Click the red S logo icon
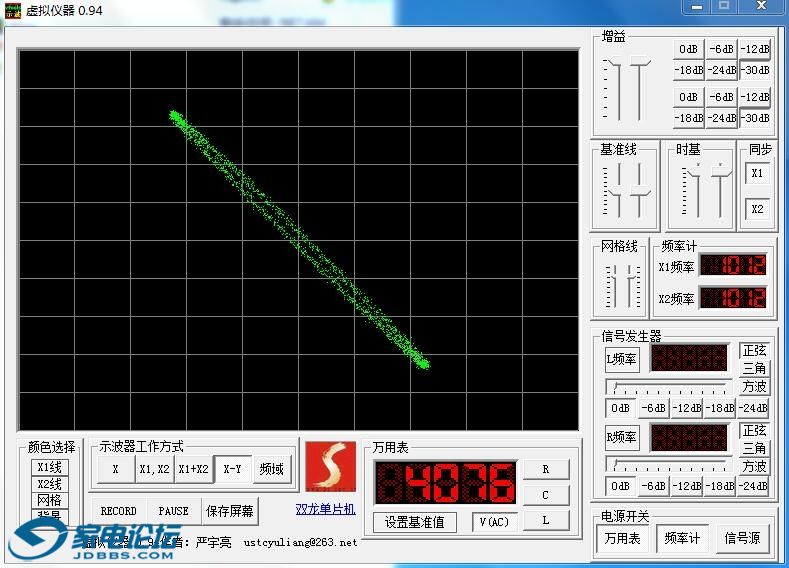Screen dimensions: 789x568 pyautogui.click(x=331, y=466)
